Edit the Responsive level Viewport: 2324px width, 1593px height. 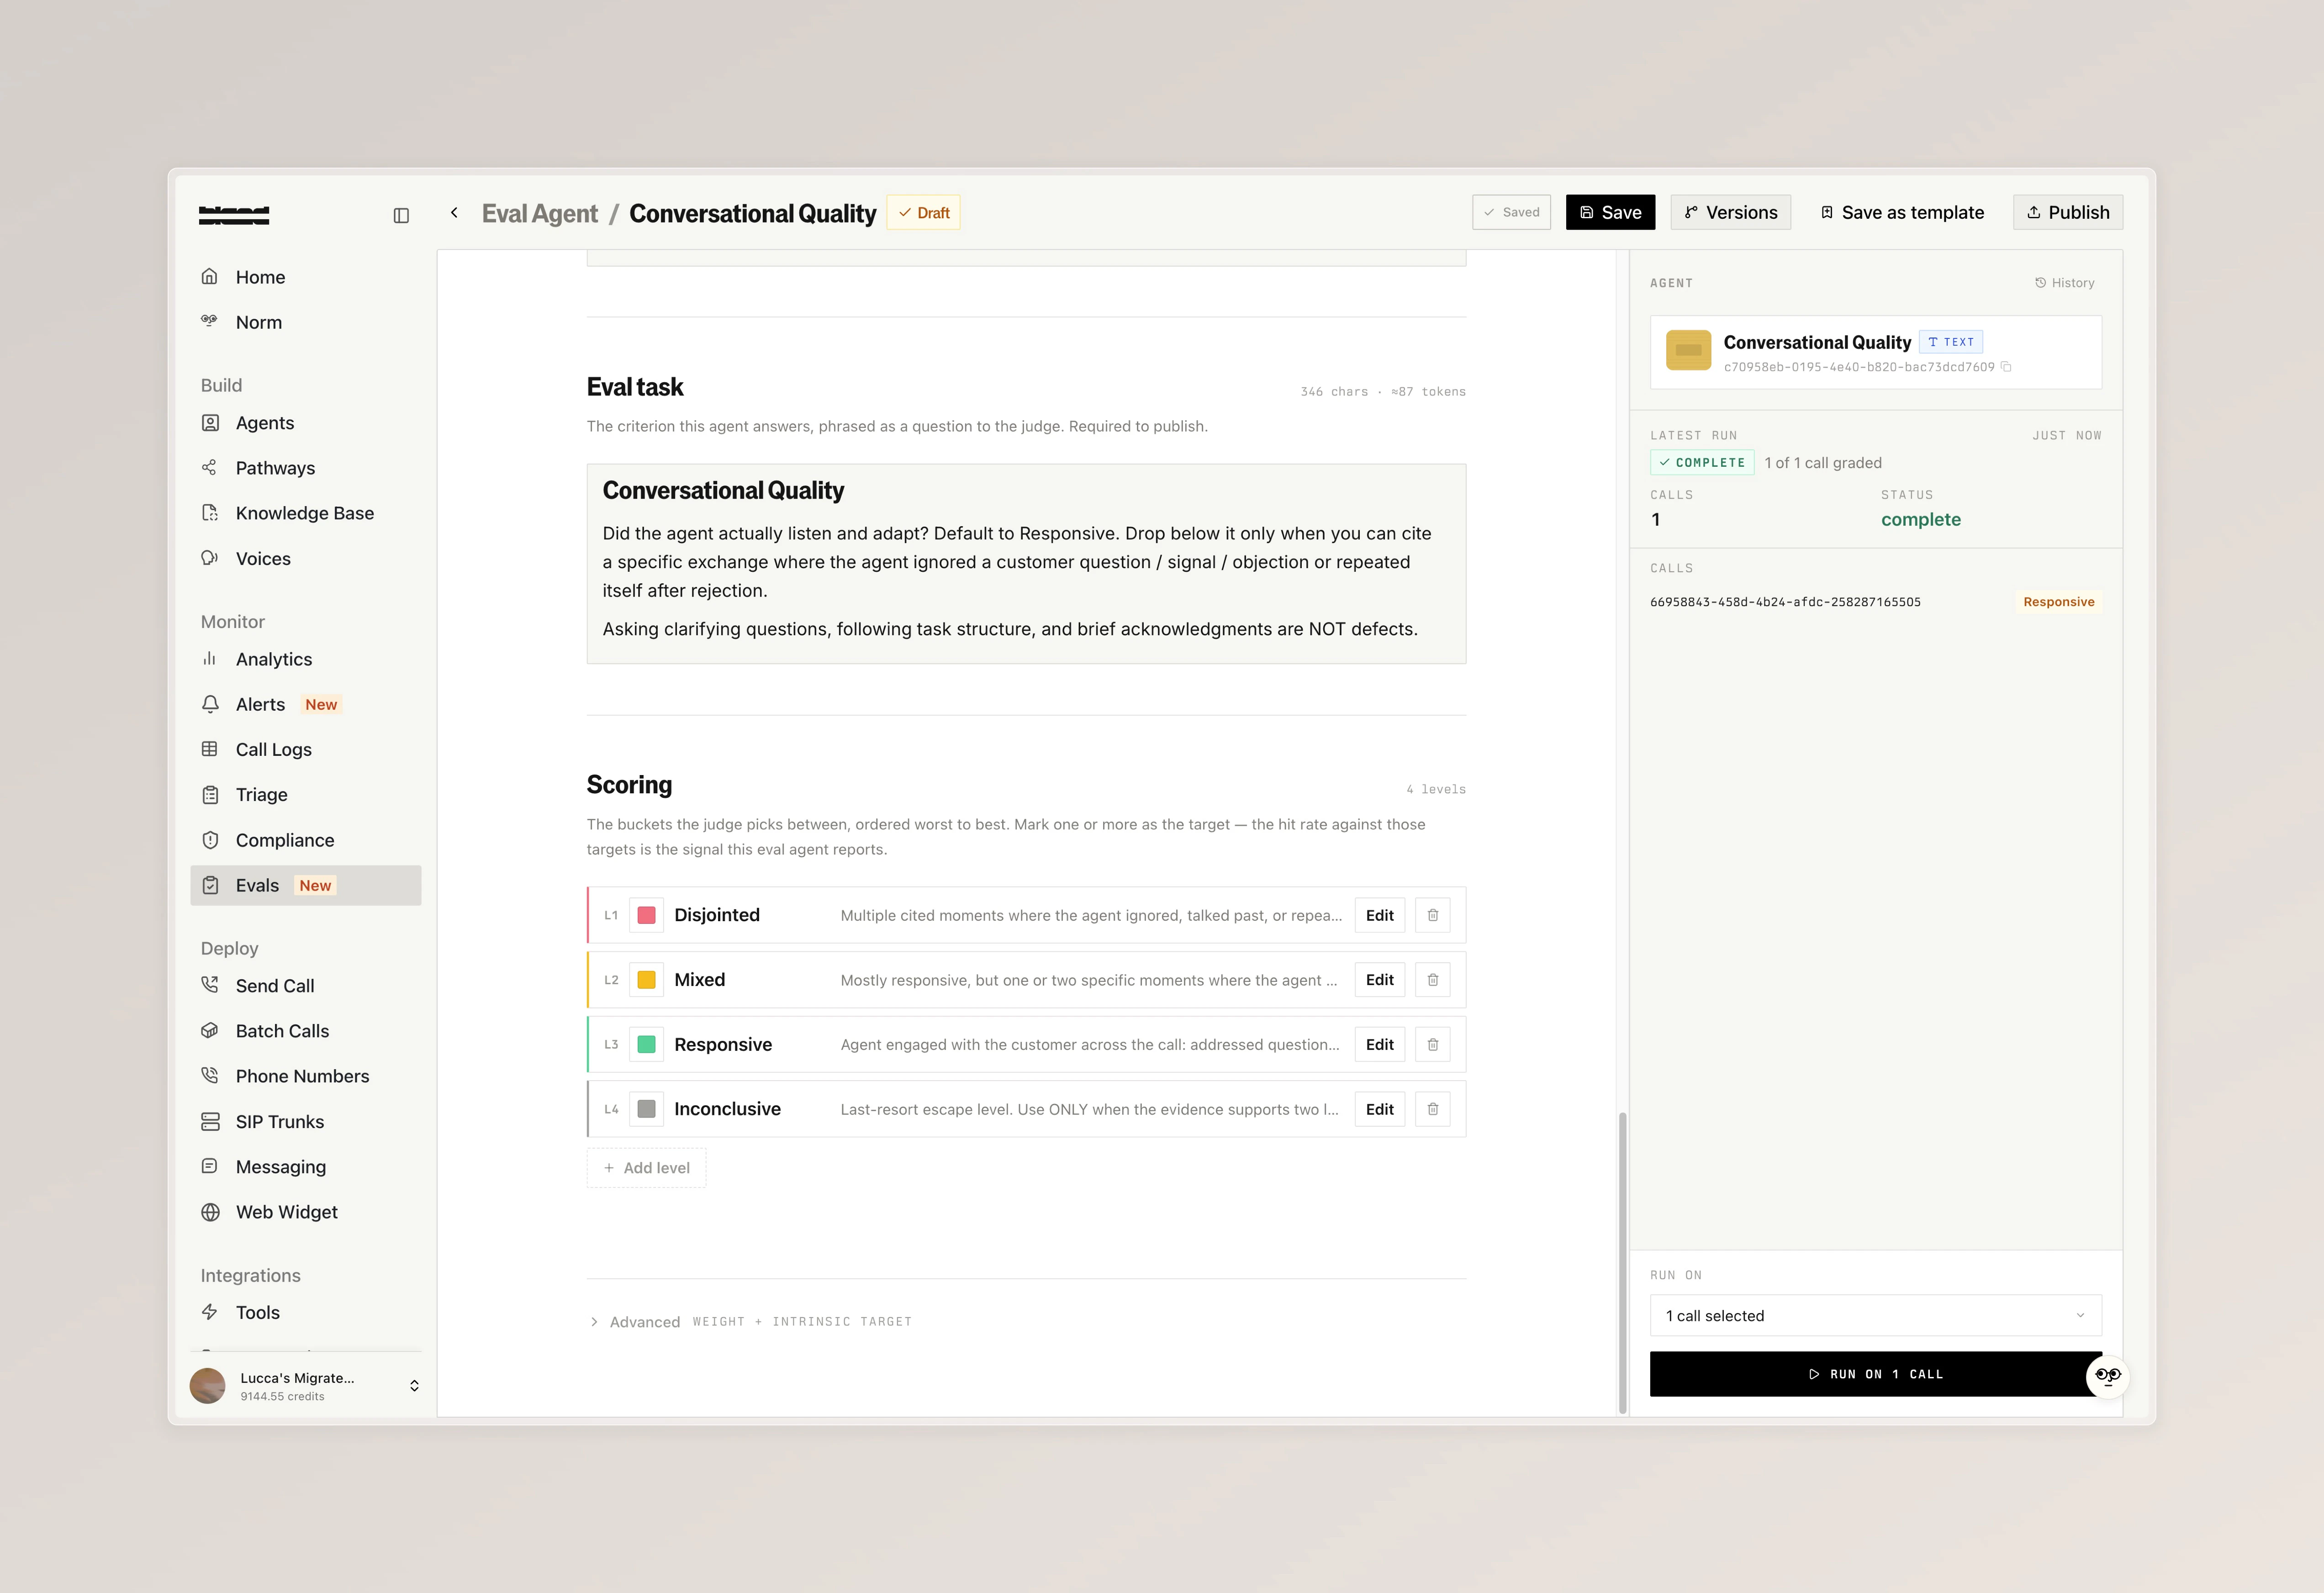[x=1379, y=1044]
